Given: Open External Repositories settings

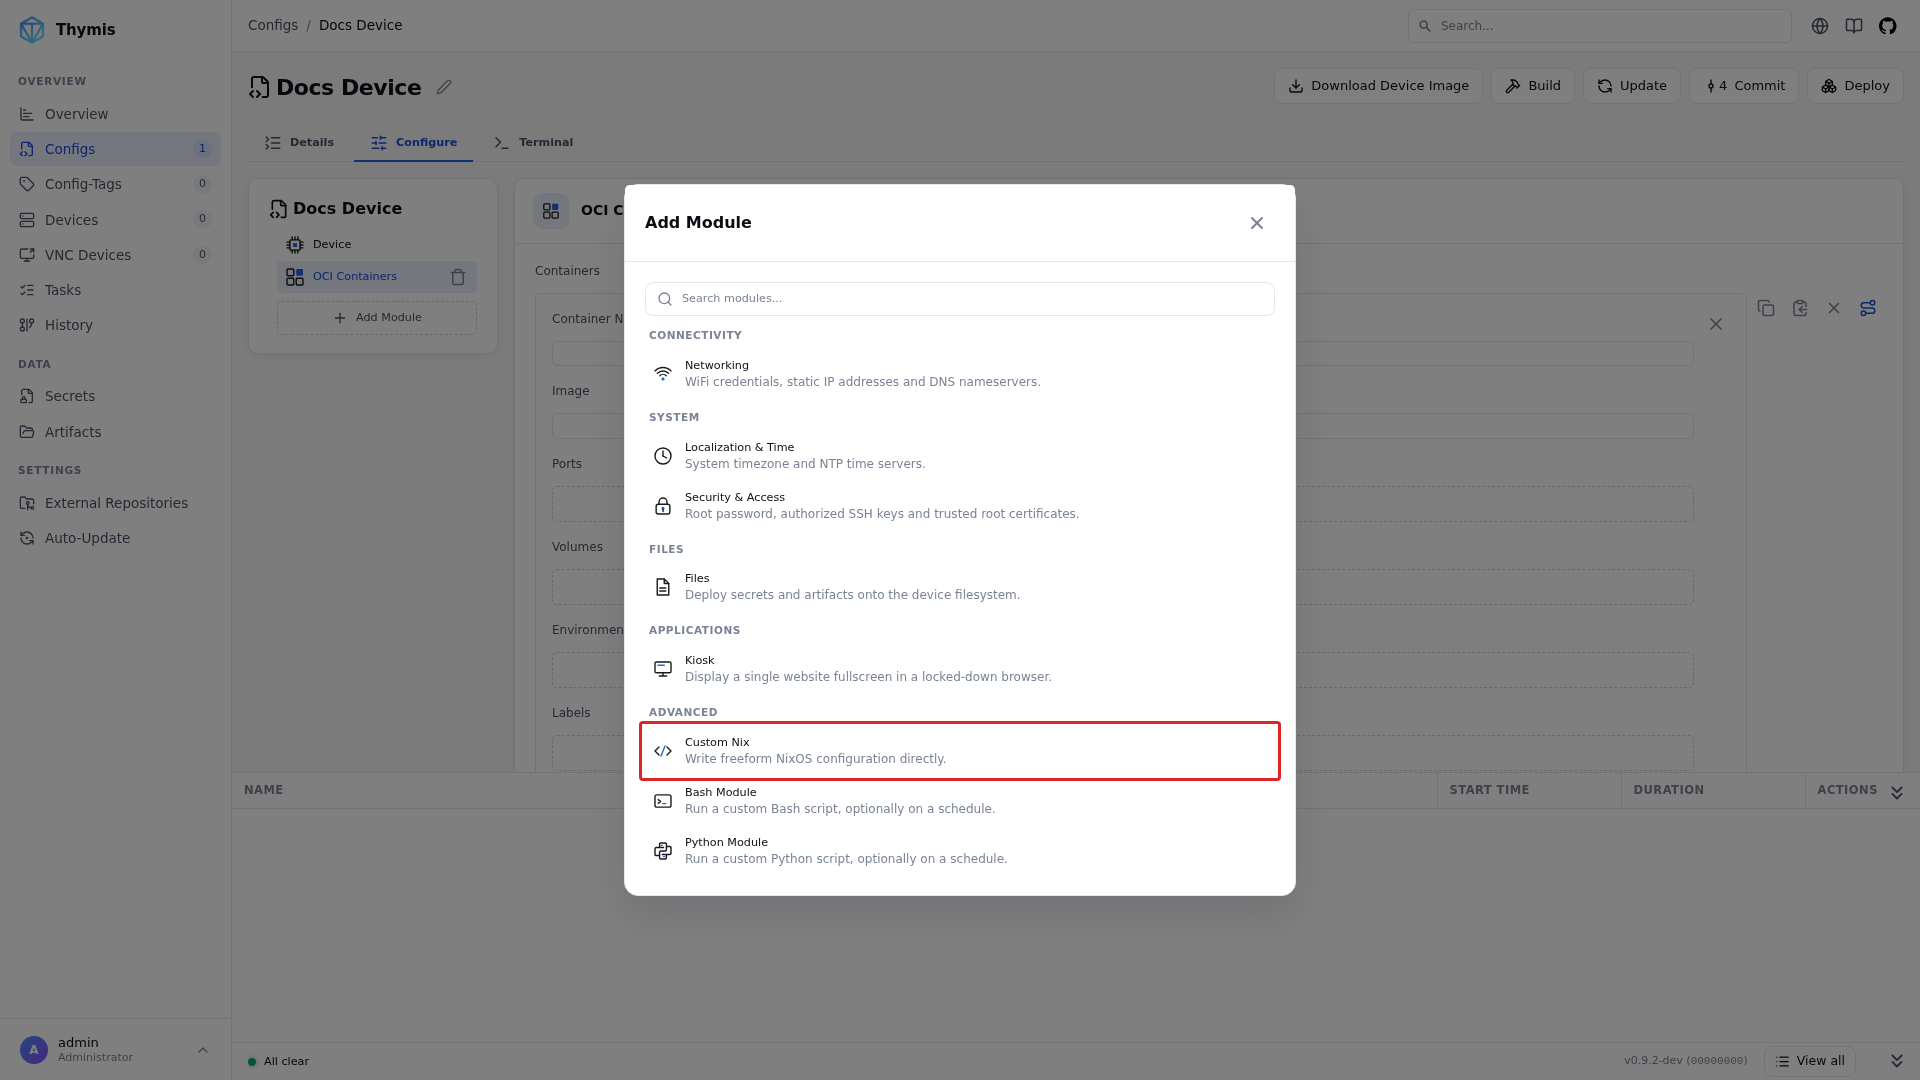Looking at the screenshot, I should coord(115,503).
